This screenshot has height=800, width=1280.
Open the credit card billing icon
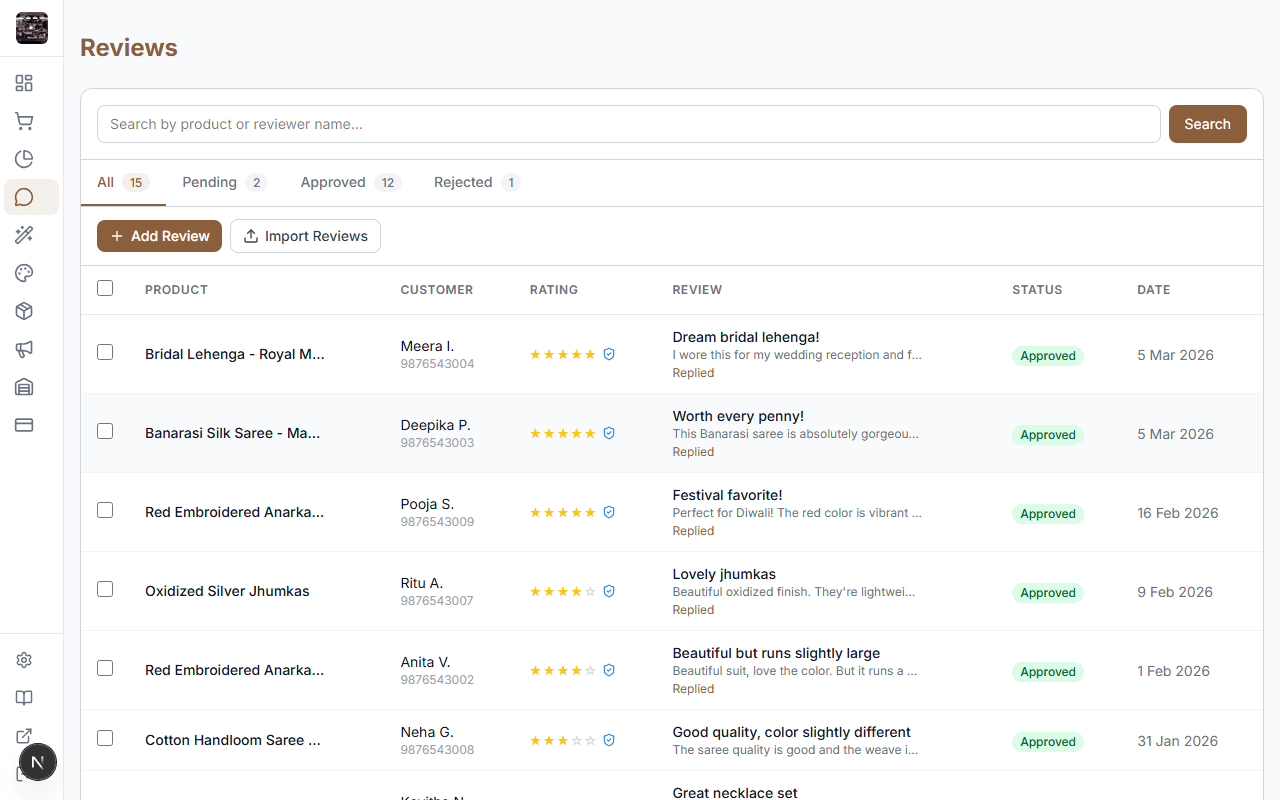pos(24,425)
